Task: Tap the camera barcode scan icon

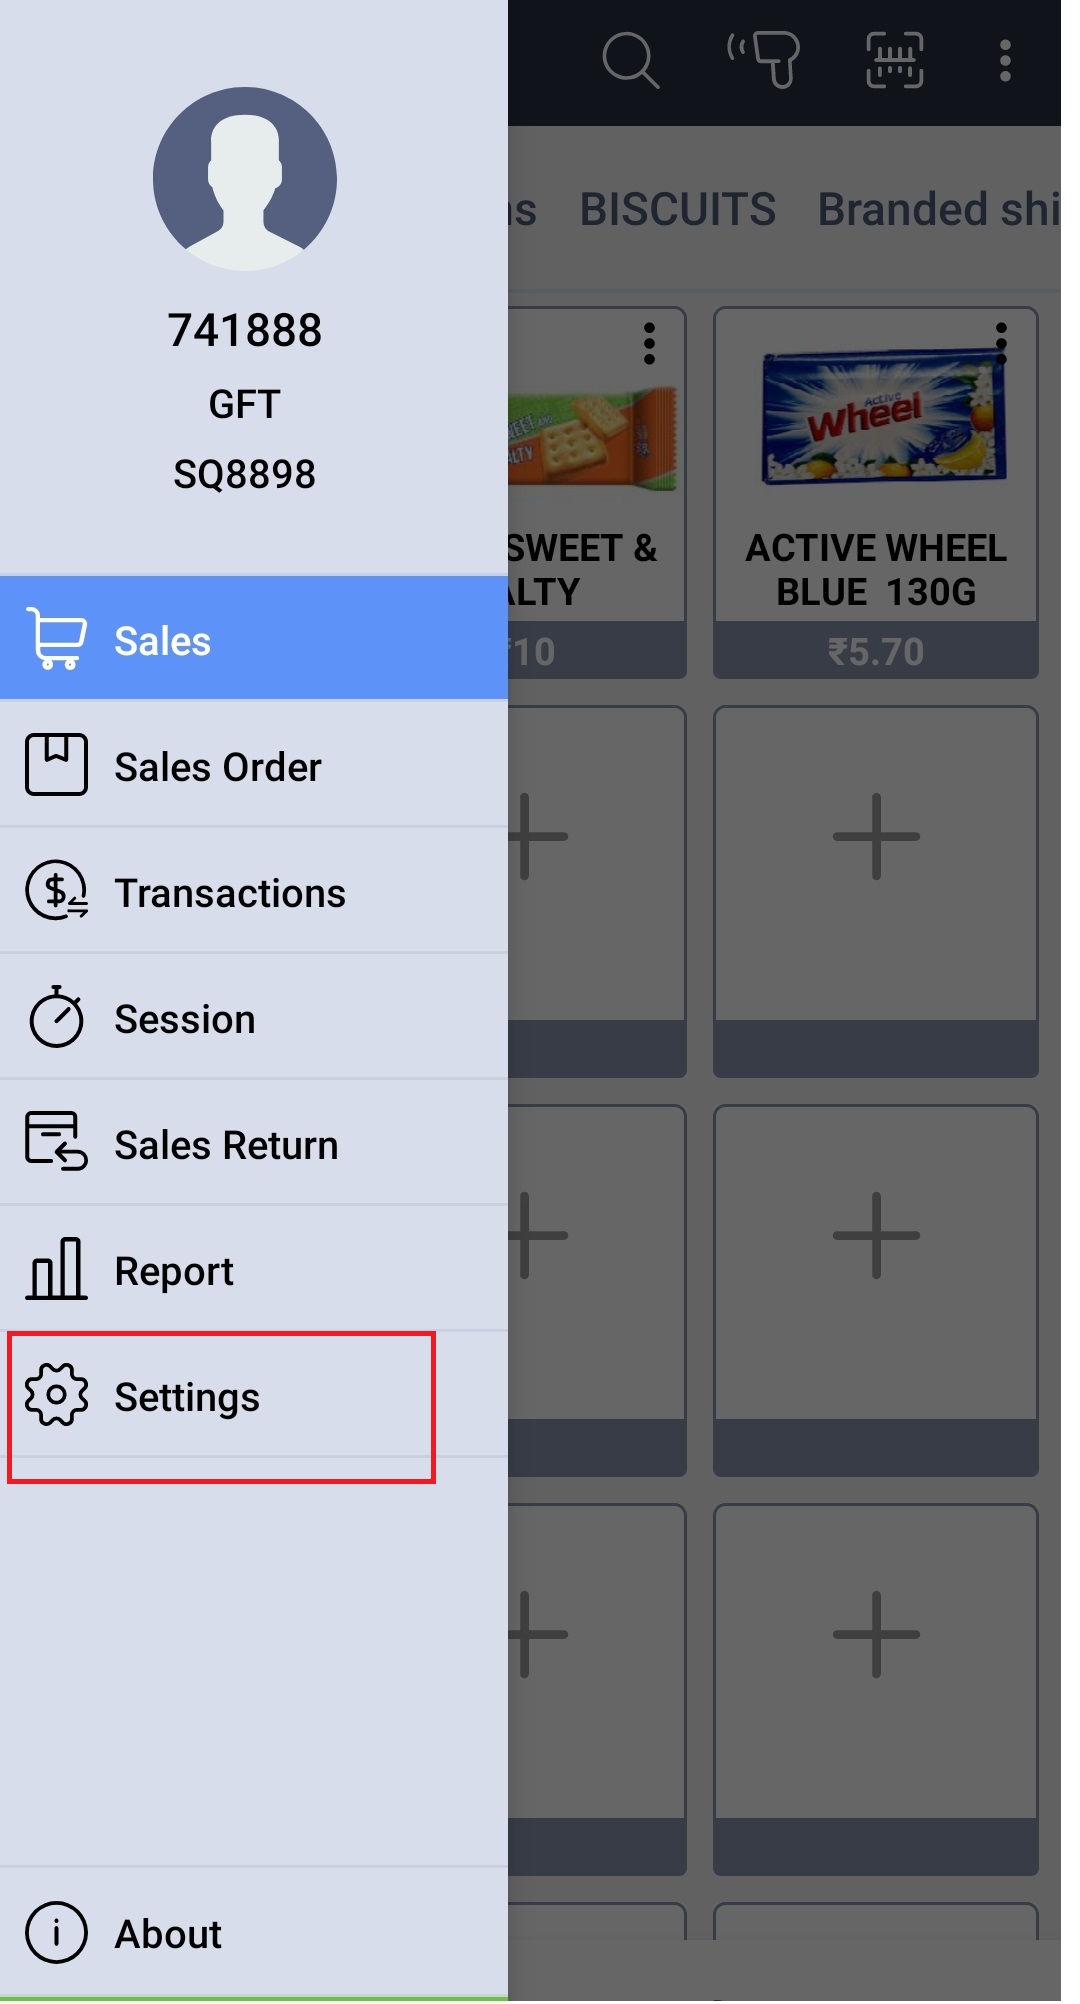Action: (x=894, y=60)
